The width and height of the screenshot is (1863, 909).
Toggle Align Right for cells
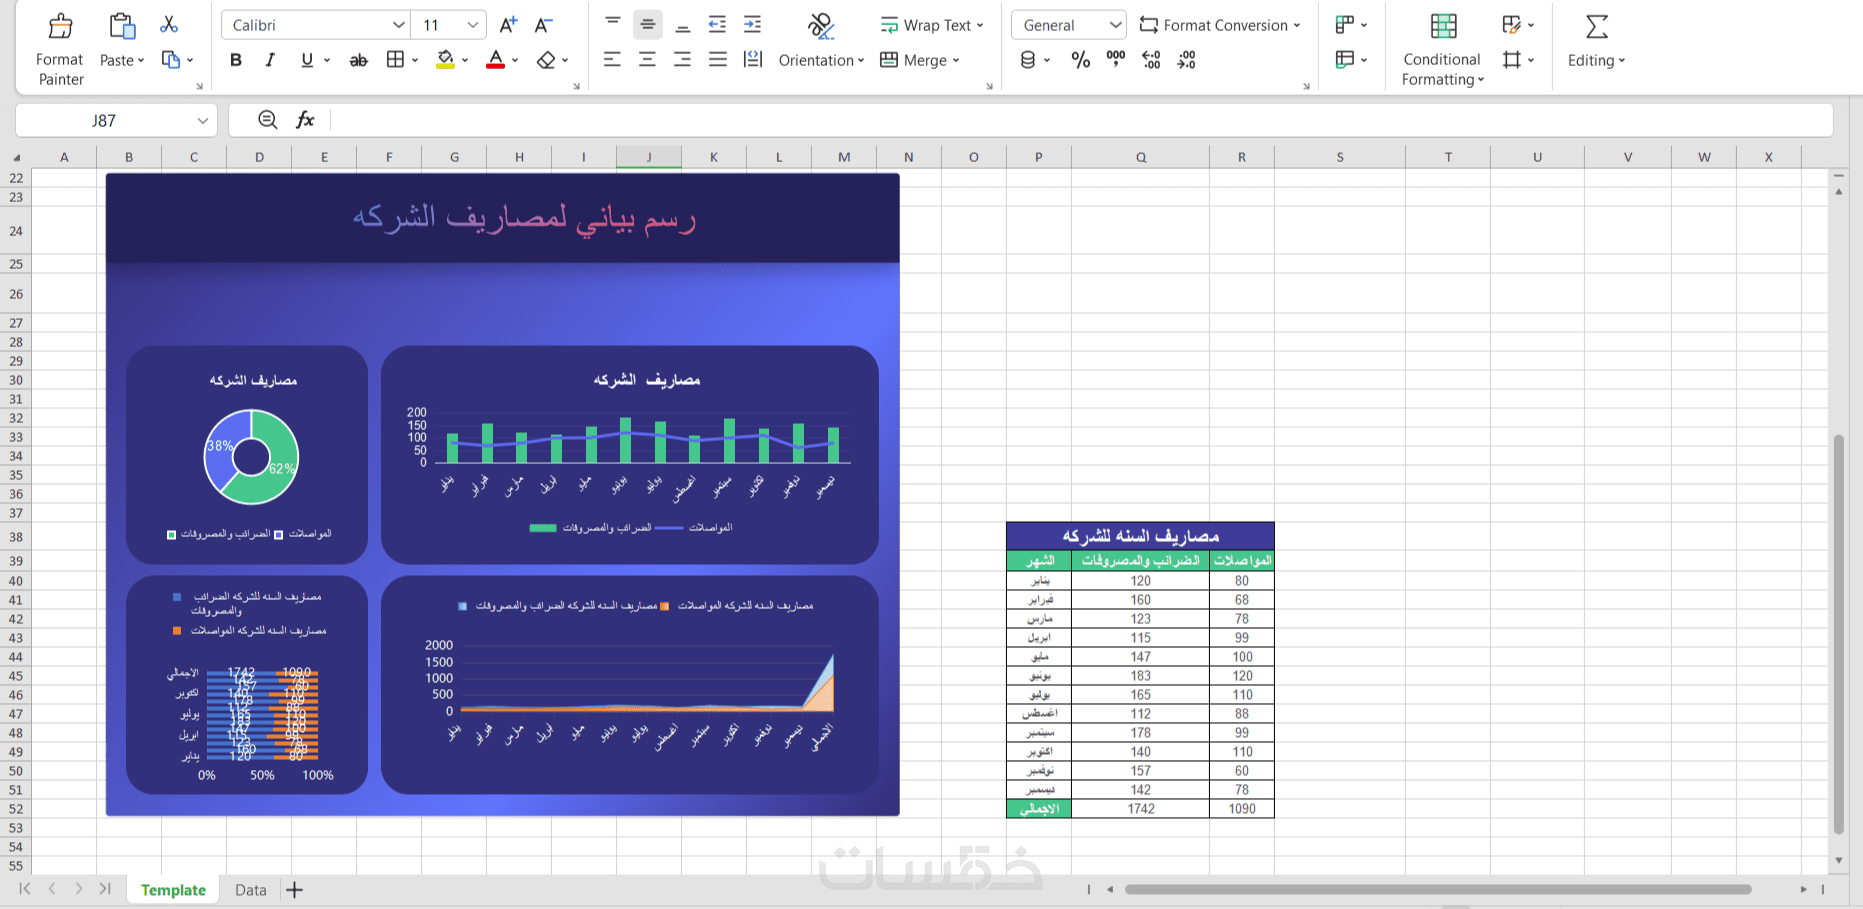click(683, 60)
